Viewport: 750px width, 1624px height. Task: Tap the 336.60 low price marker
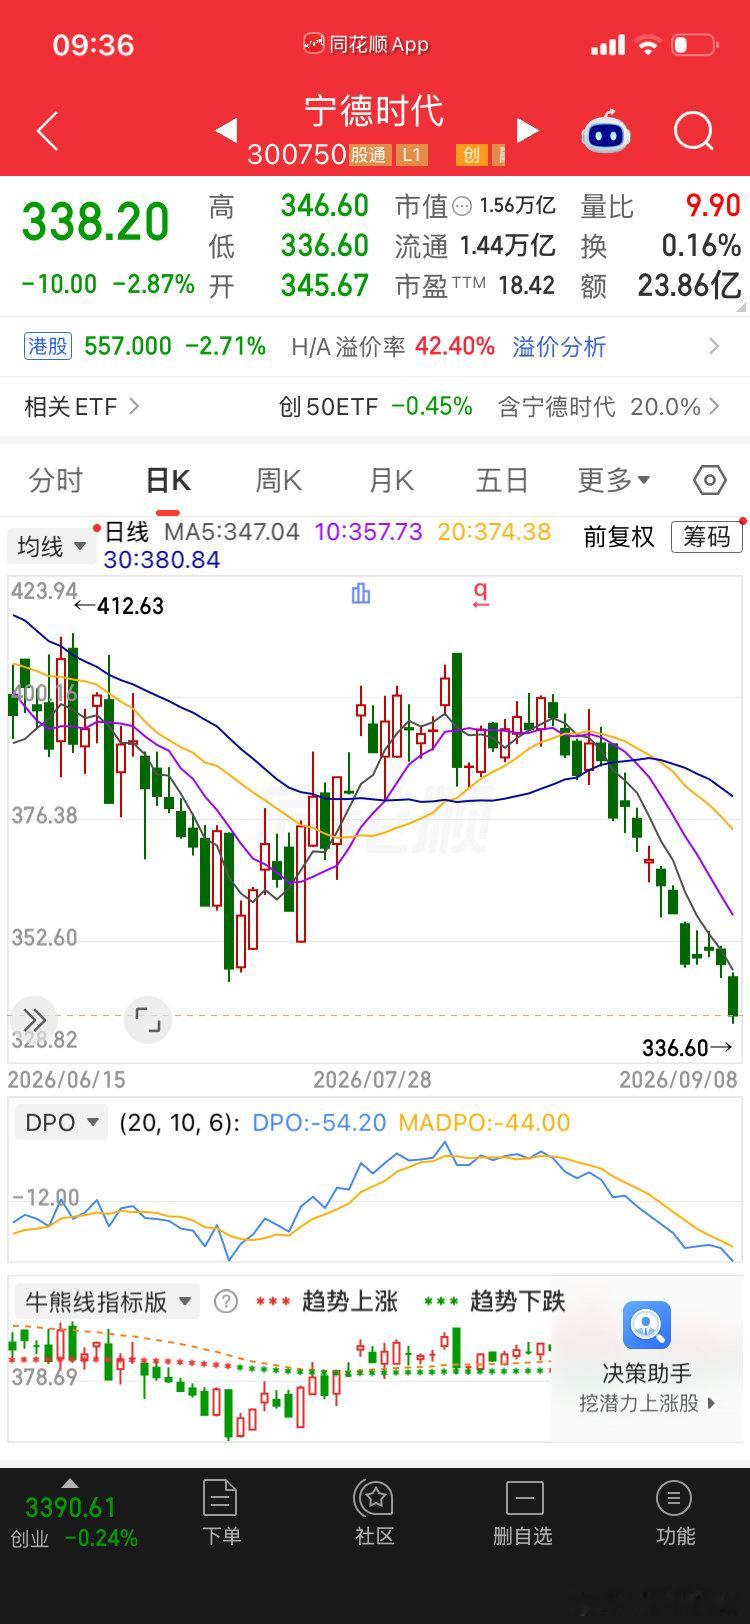point(687,1048)
